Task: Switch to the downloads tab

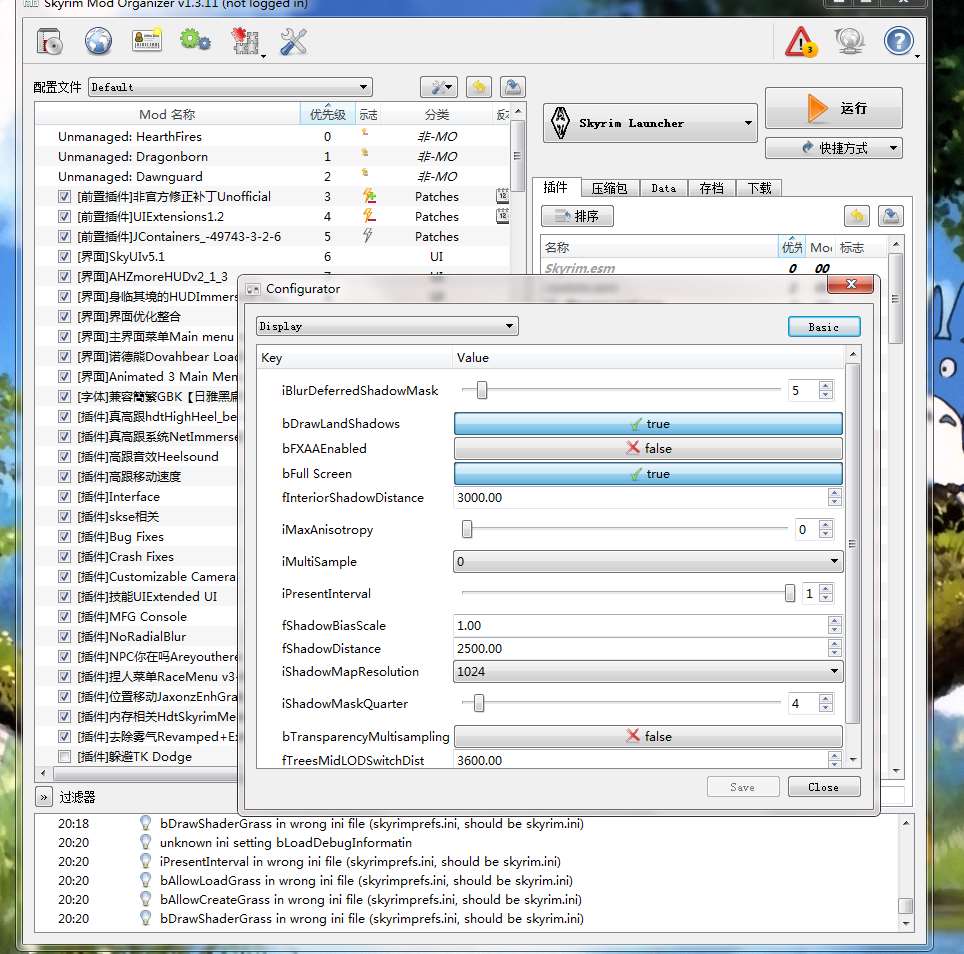Action: [759, 188]
